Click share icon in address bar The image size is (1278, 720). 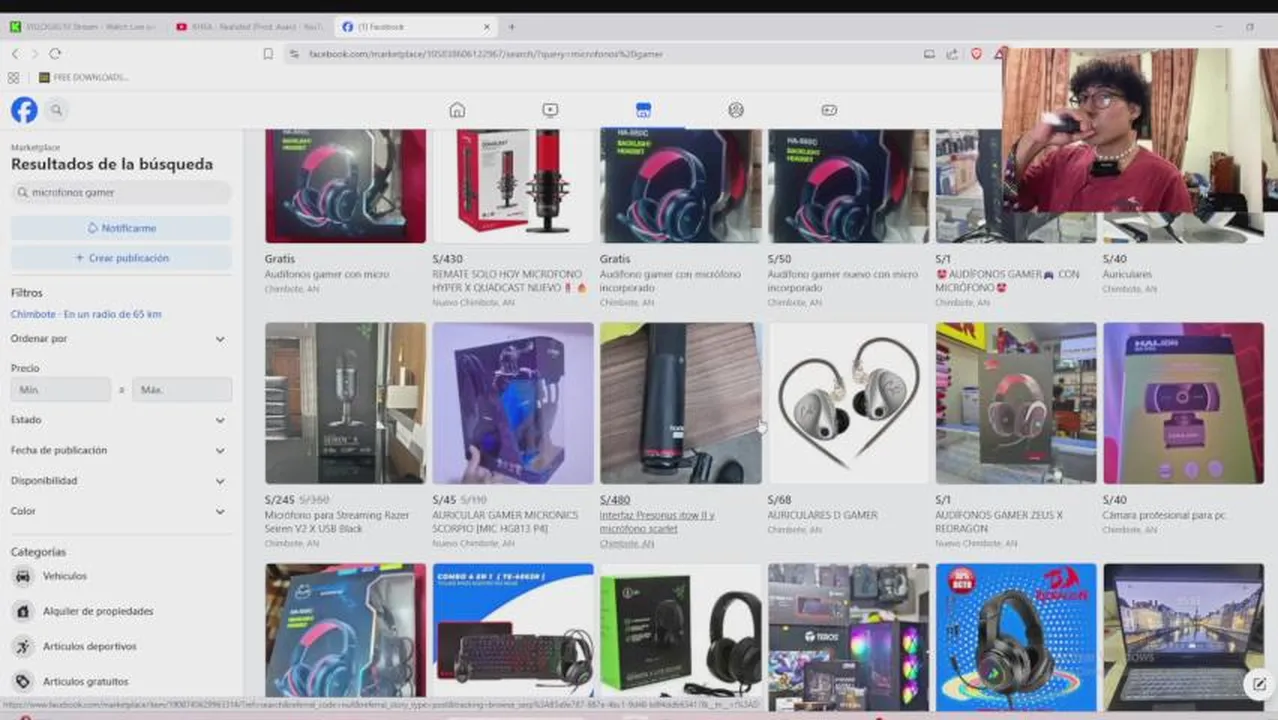[952, 54]
